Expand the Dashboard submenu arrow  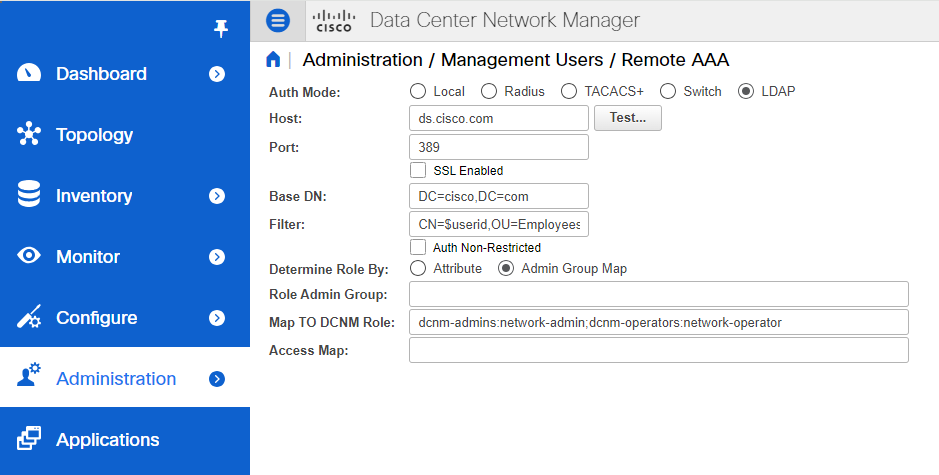pos(217,74)
